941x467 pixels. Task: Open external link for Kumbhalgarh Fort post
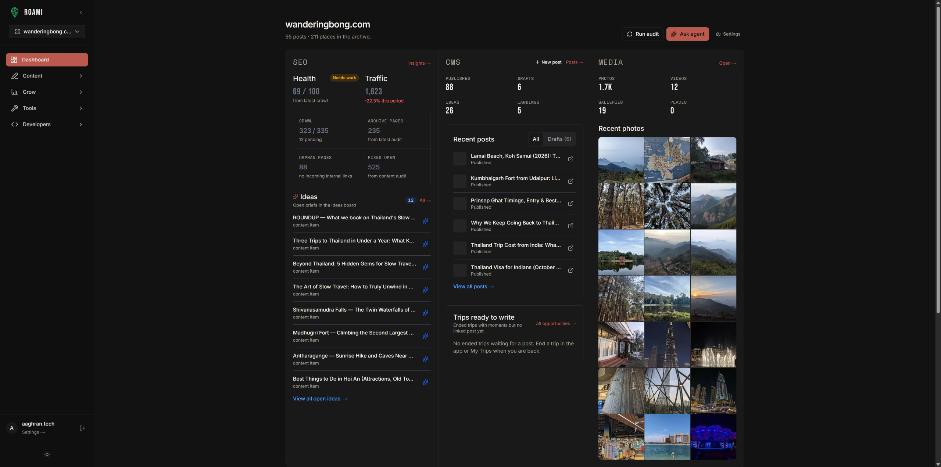tap(570, 181)
